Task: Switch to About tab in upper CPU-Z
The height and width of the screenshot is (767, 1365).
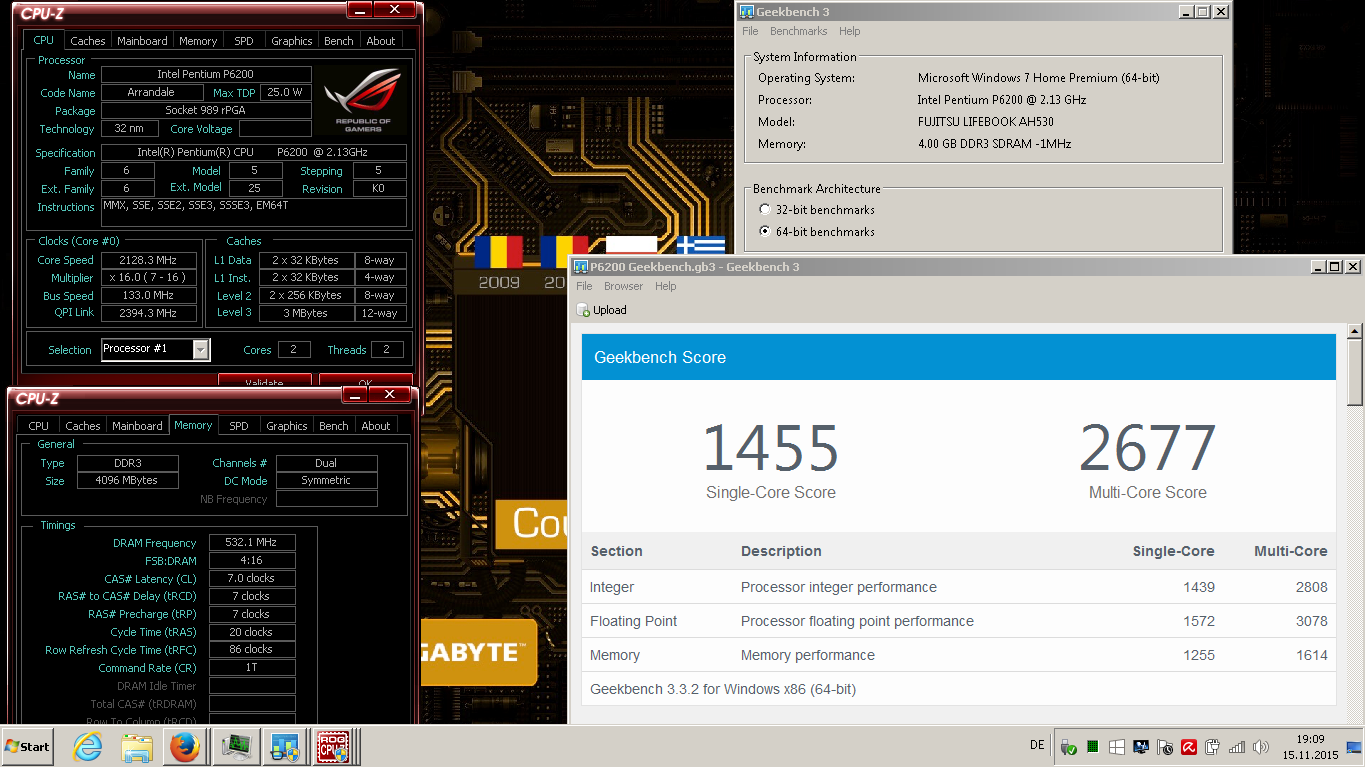Action: point(381,41)
